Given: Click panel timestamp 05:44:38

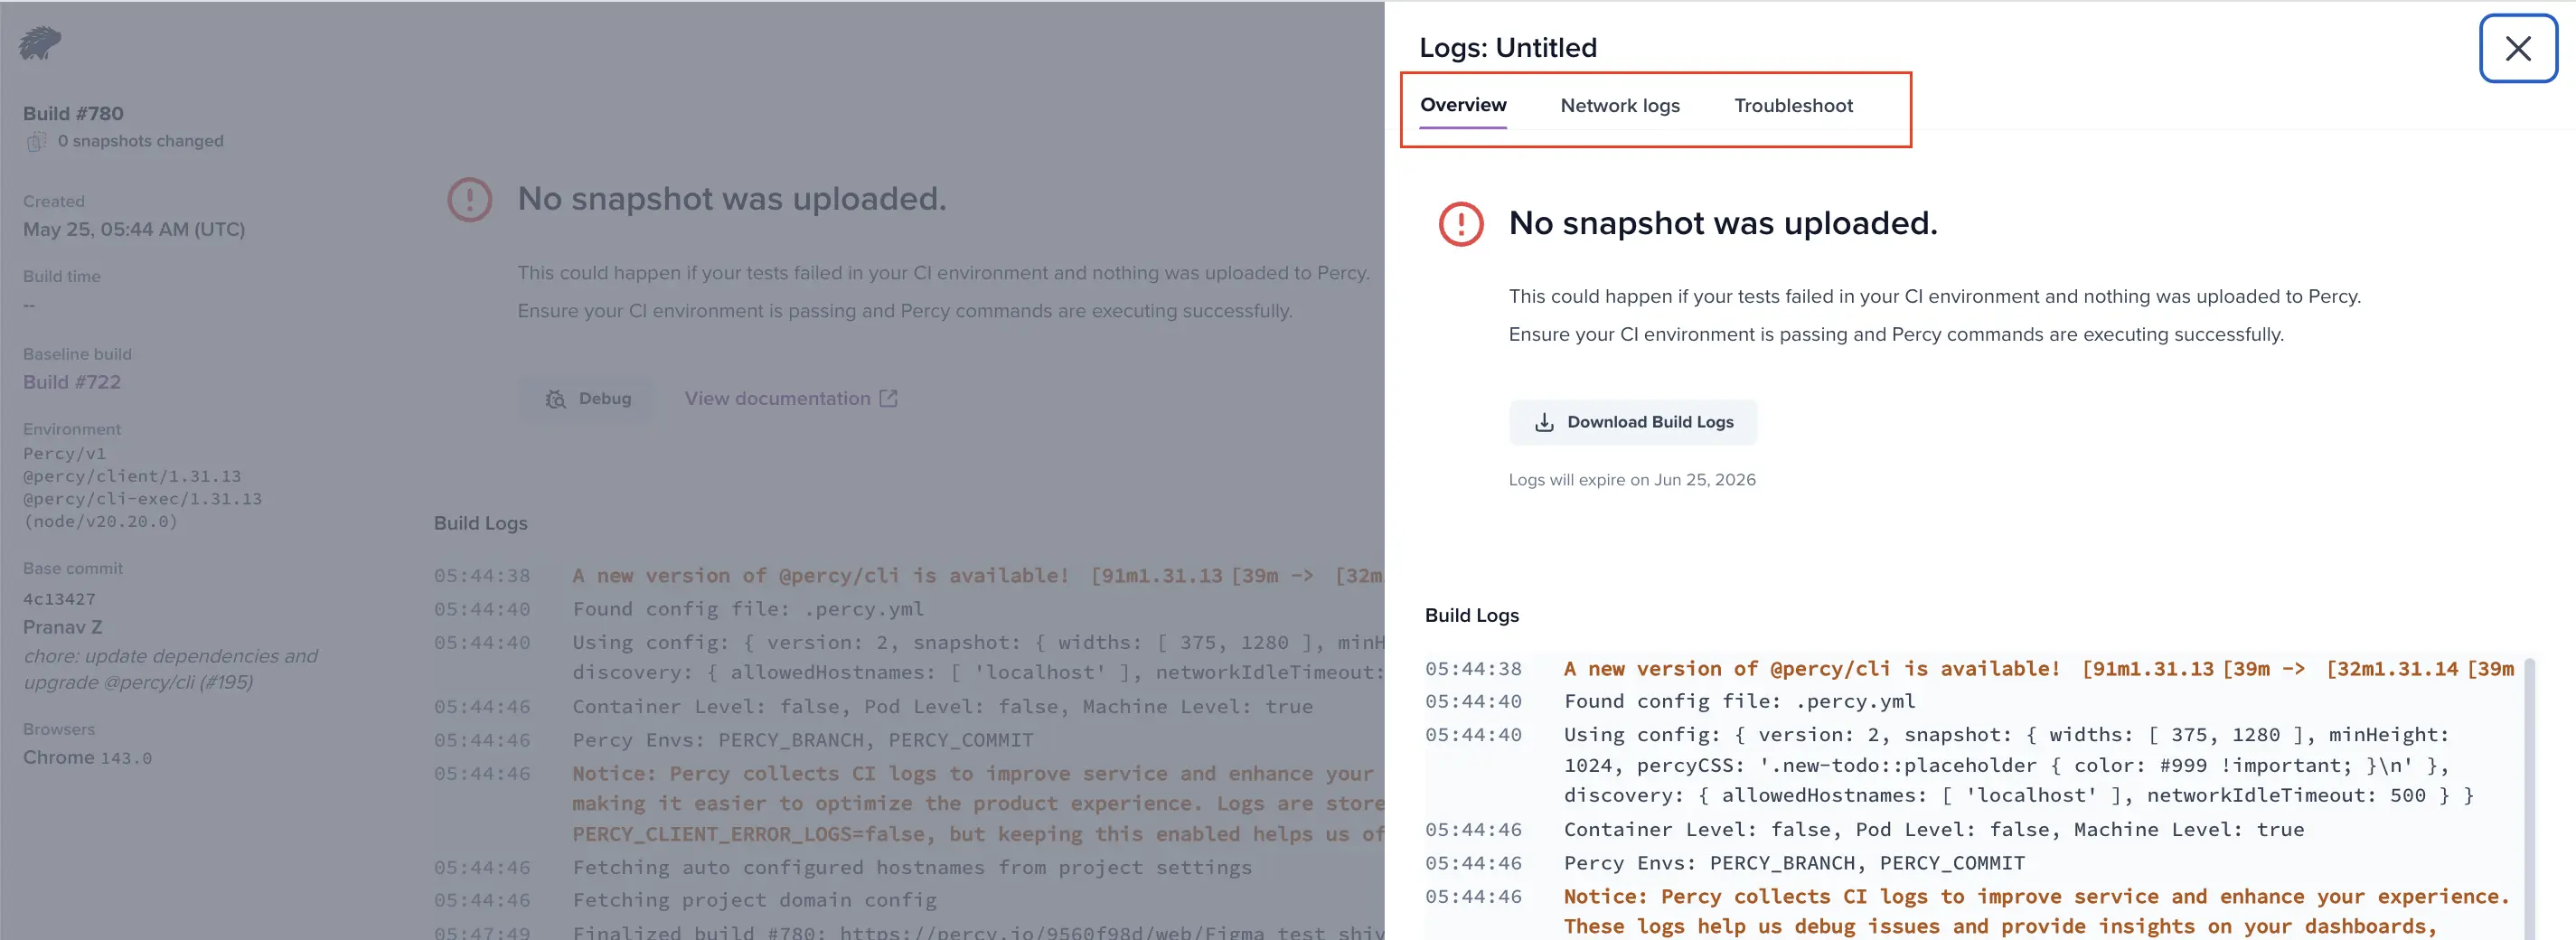Looking at the screenshot, I should (1473, 669).
